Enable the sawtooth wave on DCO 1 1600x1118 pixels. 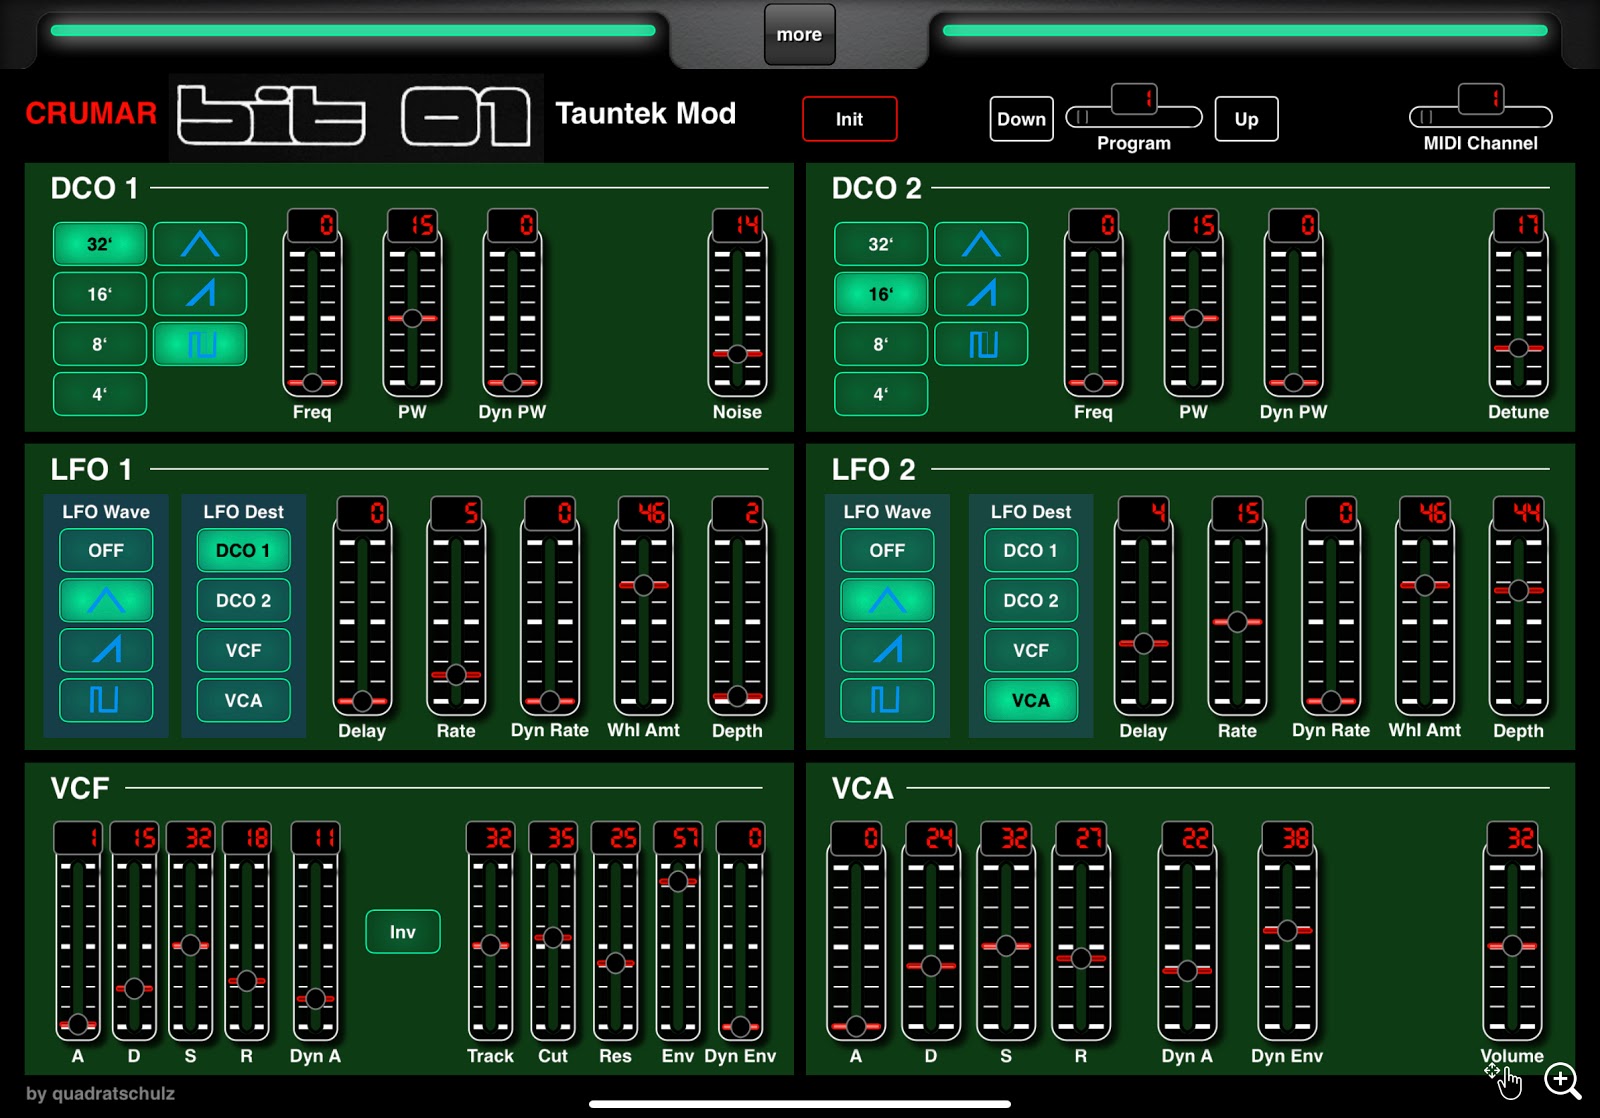200,293
